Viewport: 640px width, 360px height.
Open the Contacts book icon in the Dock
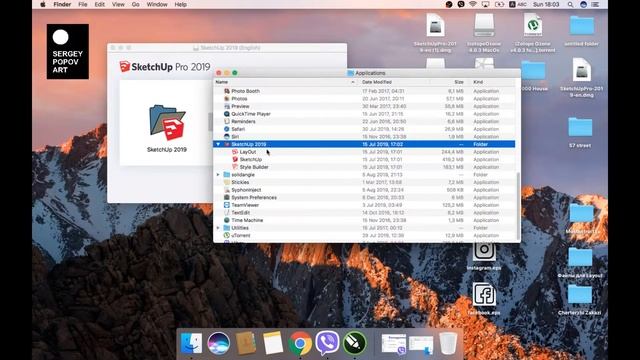pyautogui.click(x=246, y=343)
